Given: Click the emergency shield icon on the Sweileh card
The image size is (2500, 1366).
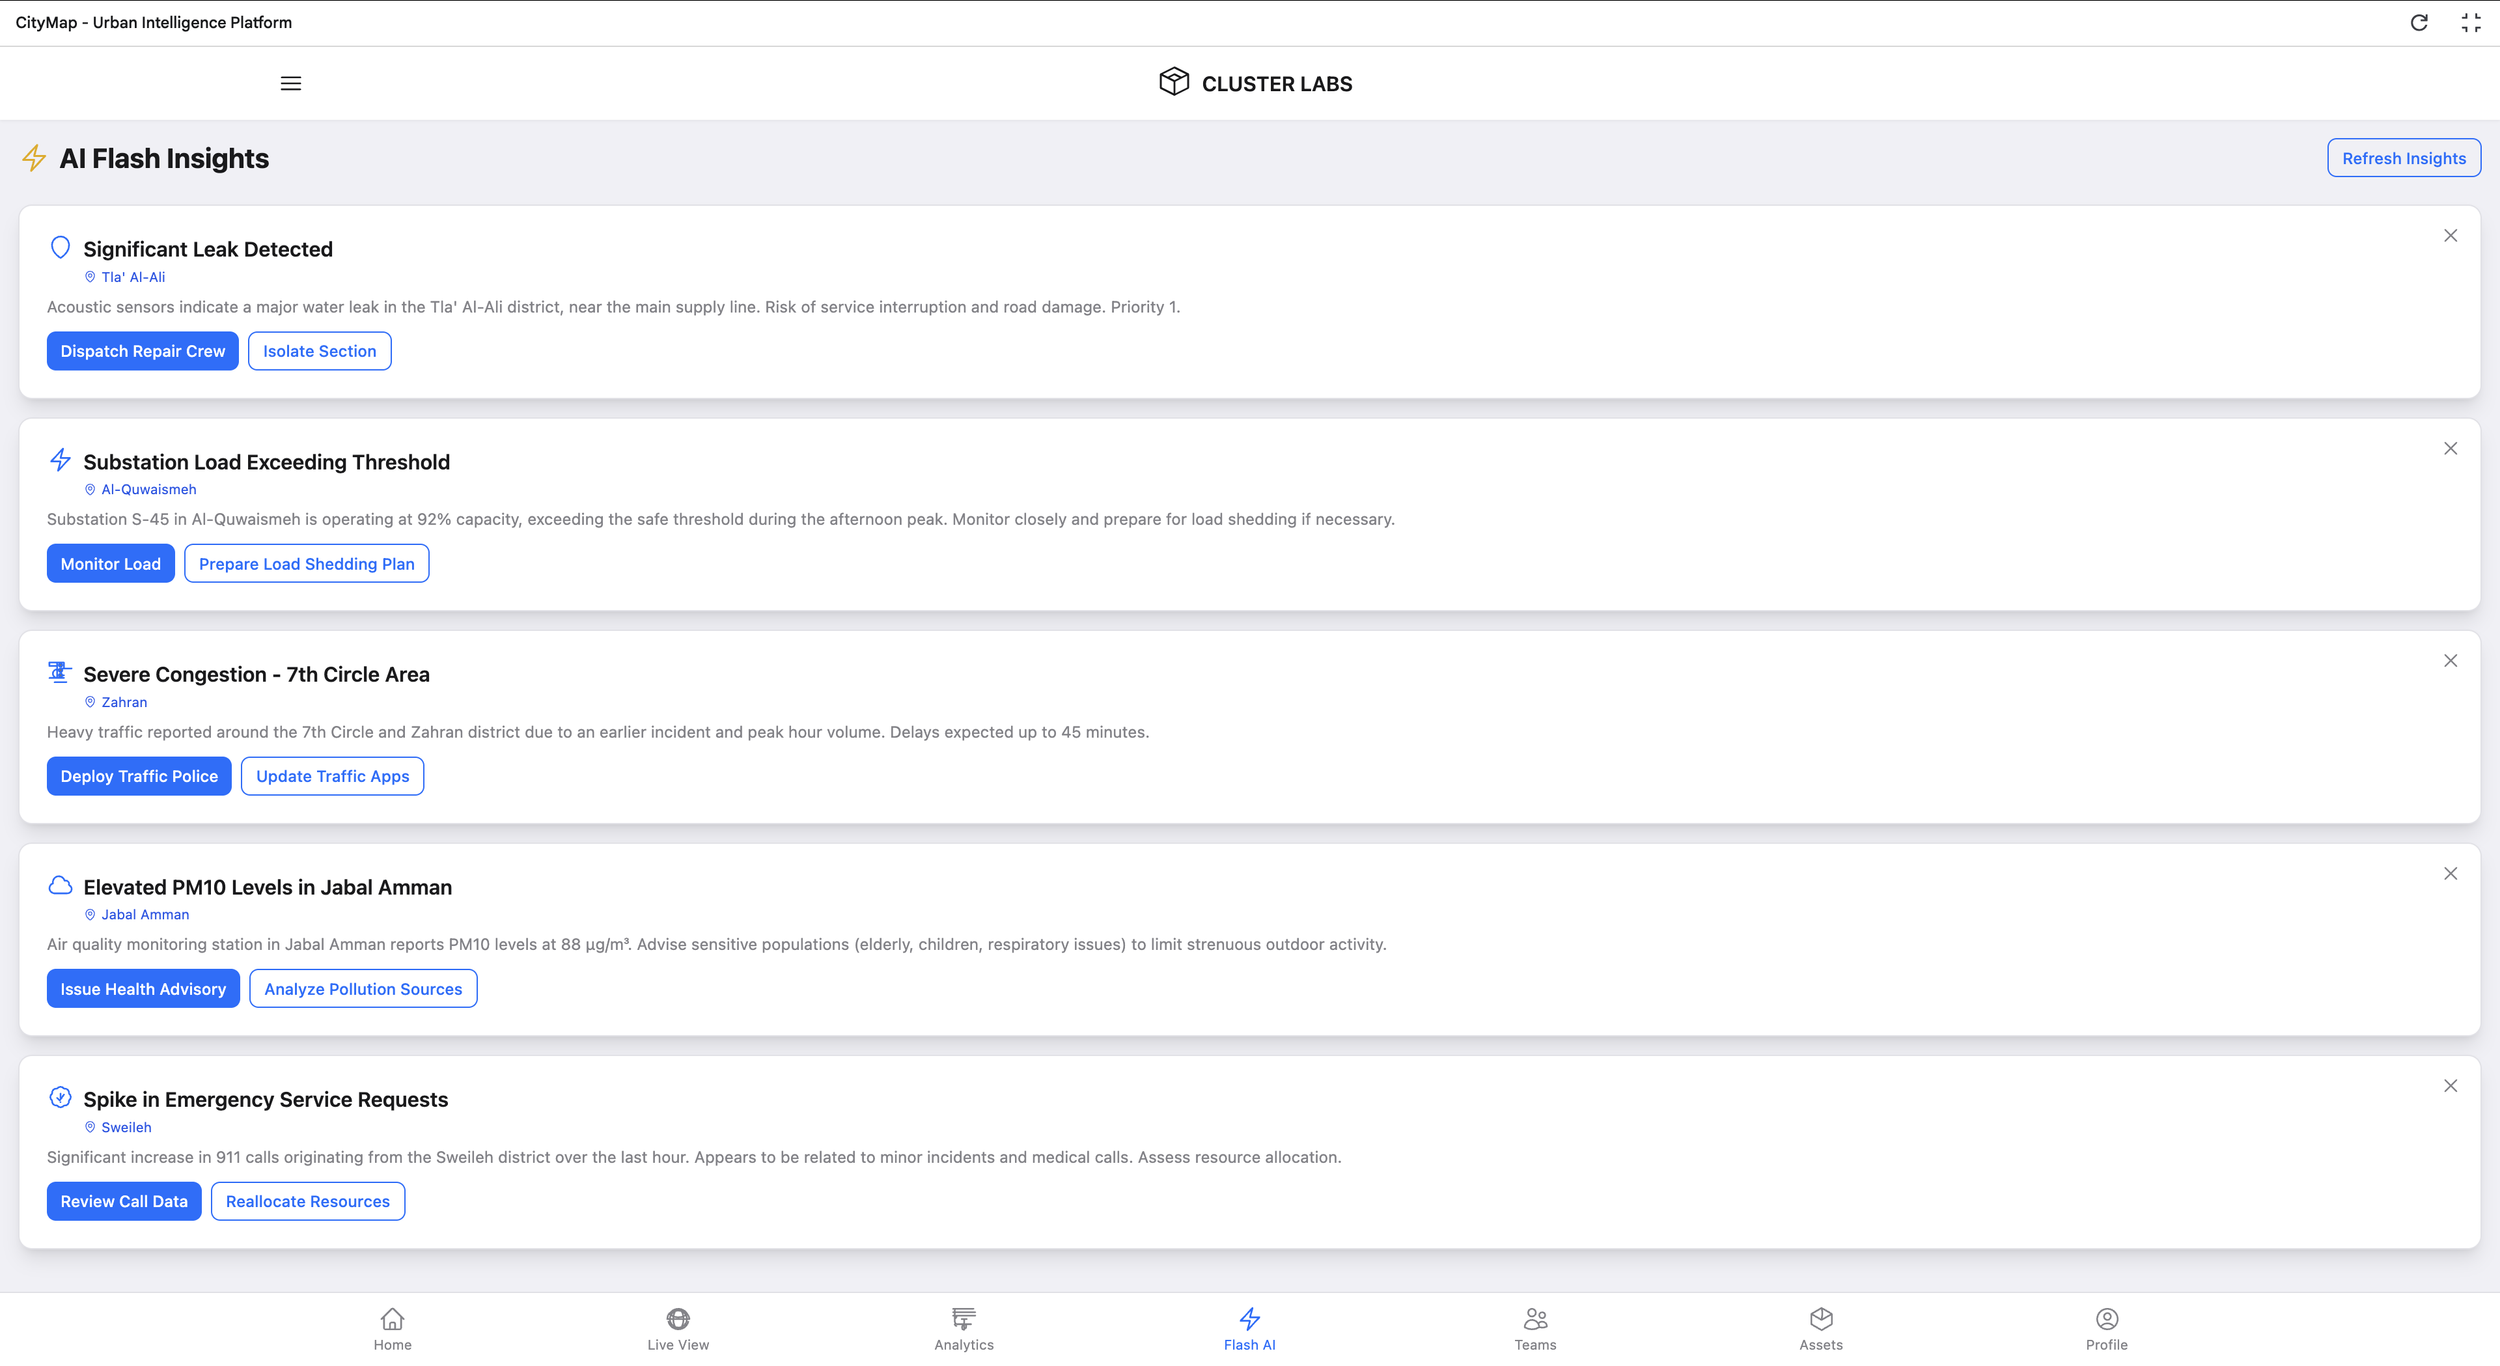Looking at the screenshot, I should (x=60, y=1097).
